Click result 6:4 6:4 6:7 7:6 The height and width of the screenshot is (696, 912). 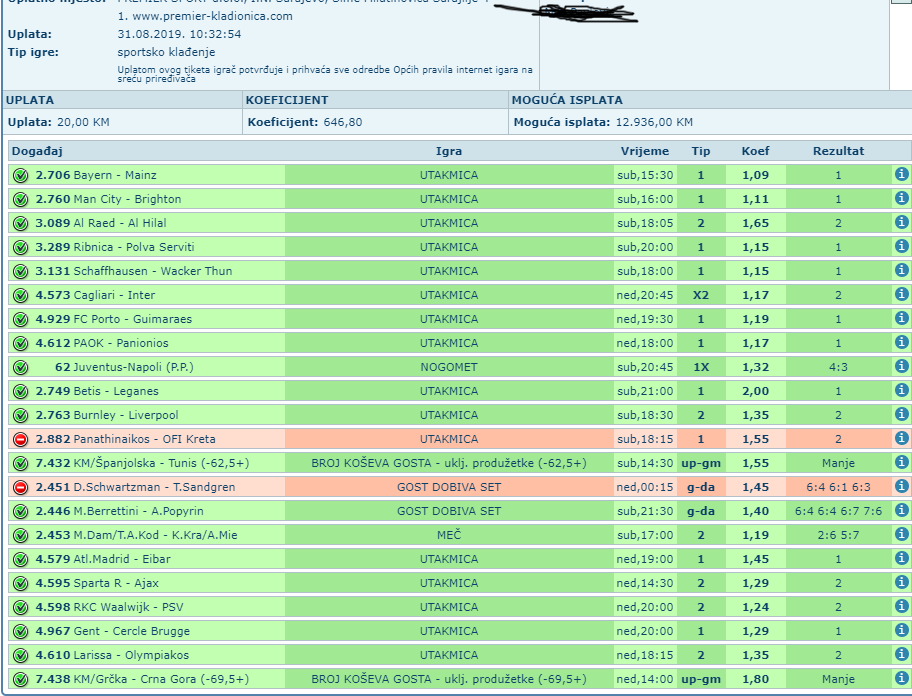(838, 511)
